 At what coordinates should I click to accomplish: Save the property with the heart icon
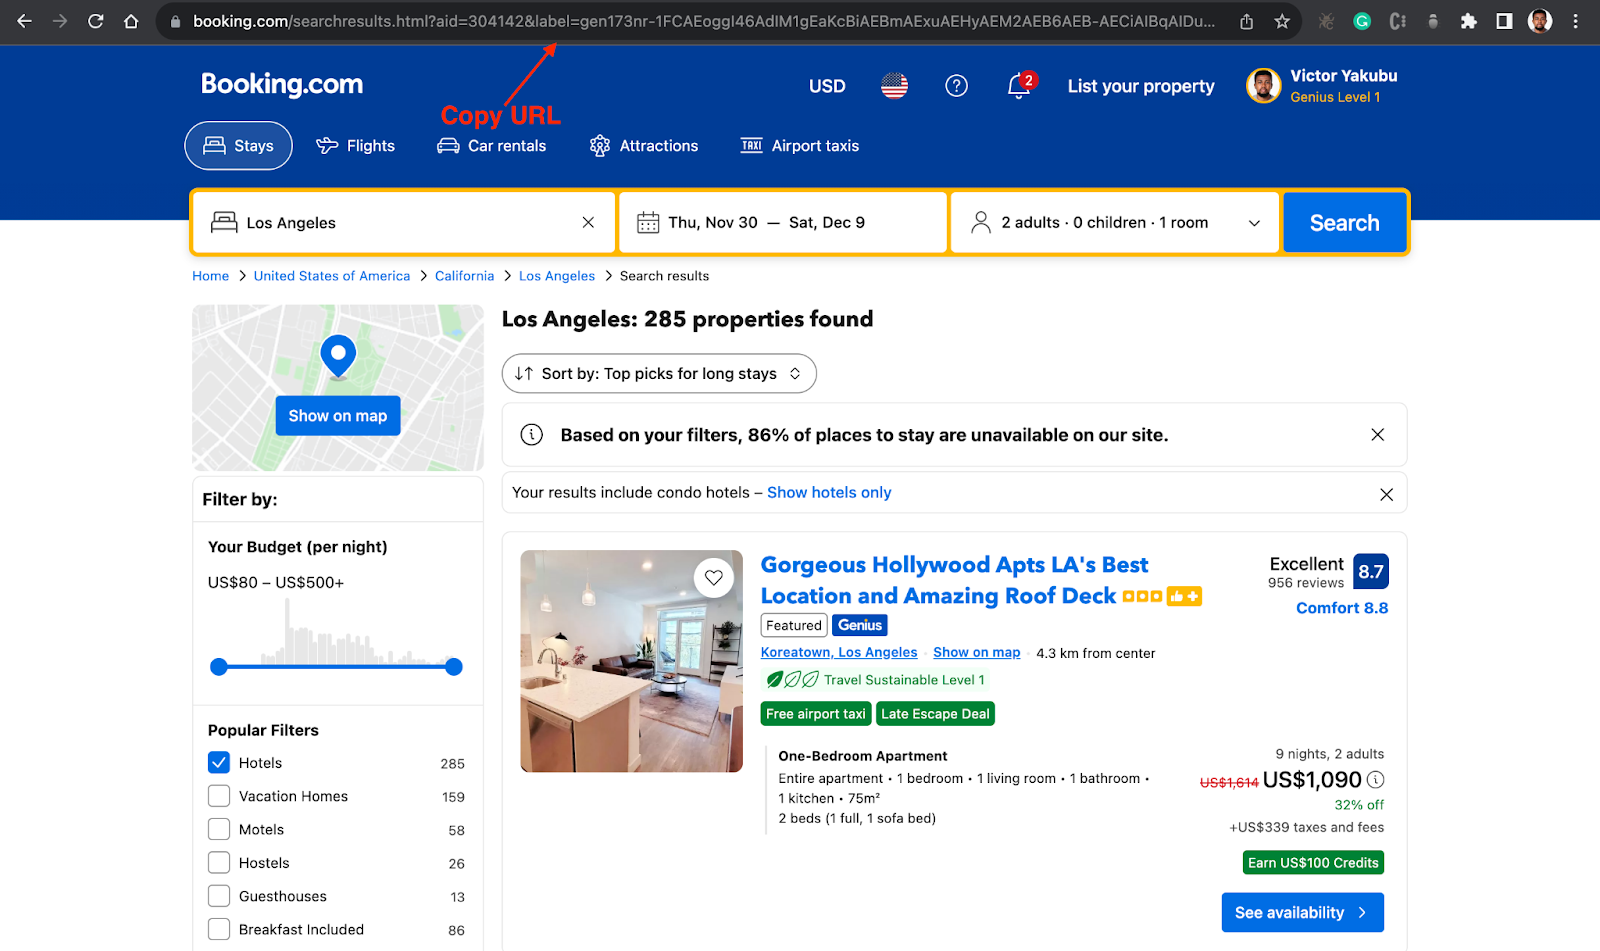click(714, 578)
